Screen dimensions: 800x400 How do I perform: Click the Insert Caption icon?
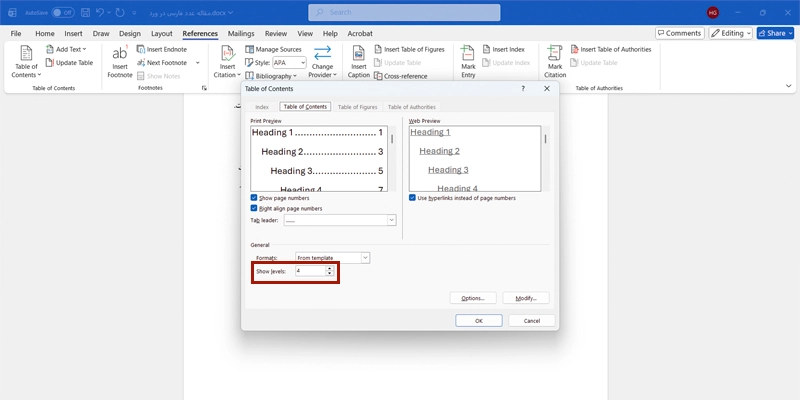click(358, 57)
